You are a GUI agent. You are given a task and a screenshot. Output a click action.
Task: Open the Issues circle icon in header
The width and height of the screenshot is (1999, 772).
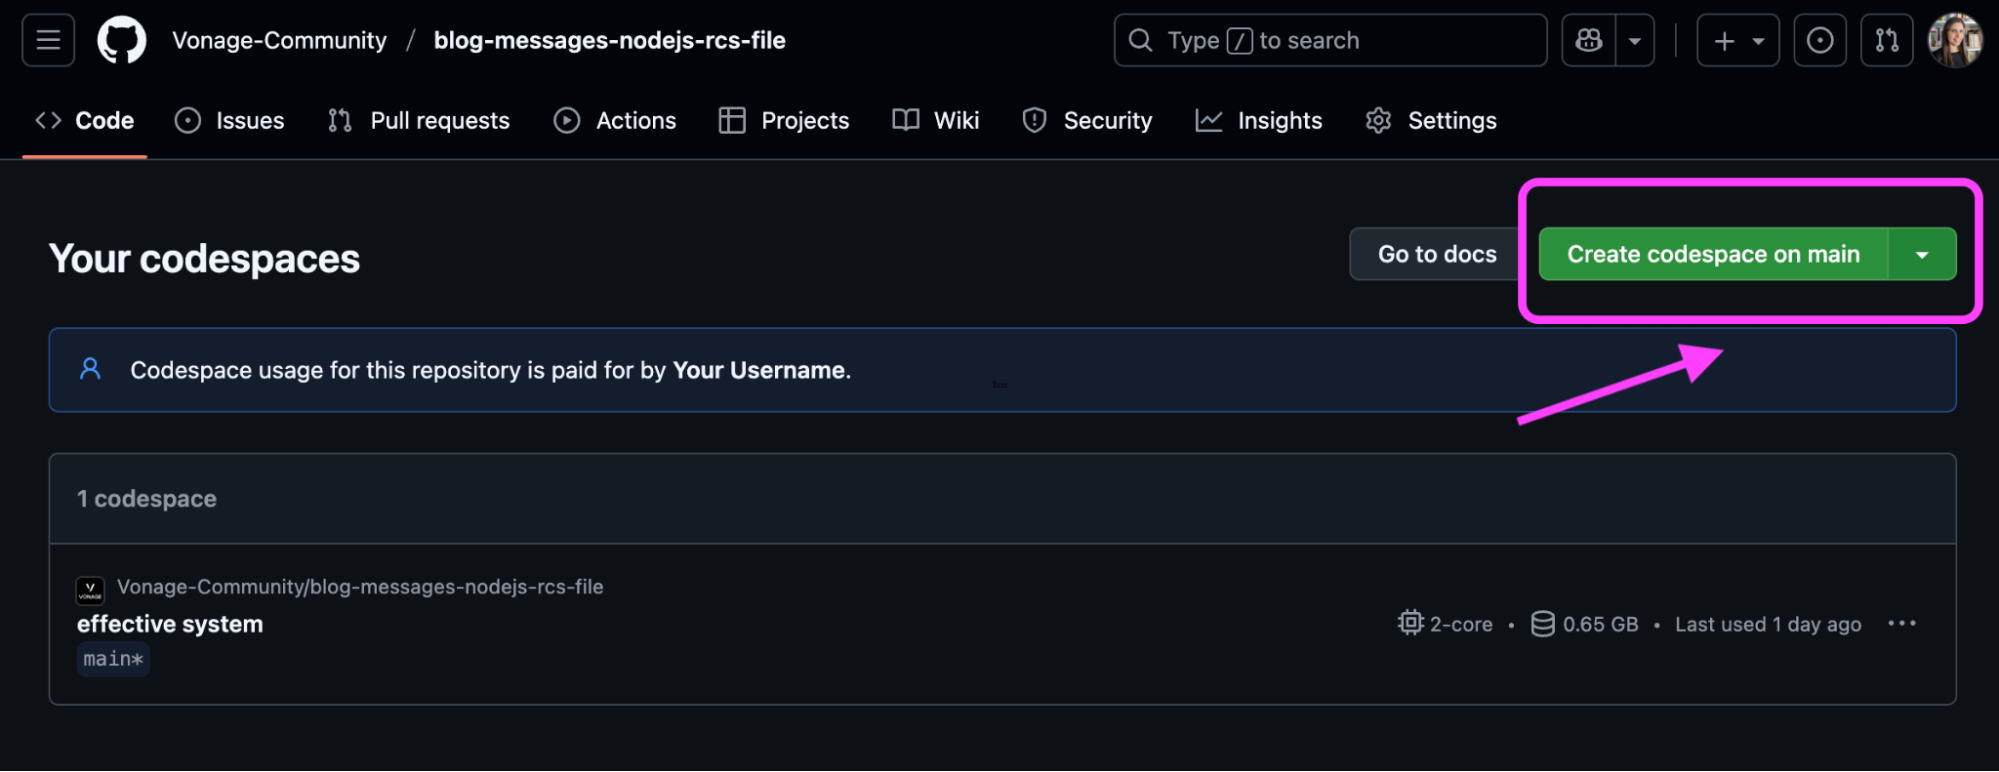click(1820, 40)
